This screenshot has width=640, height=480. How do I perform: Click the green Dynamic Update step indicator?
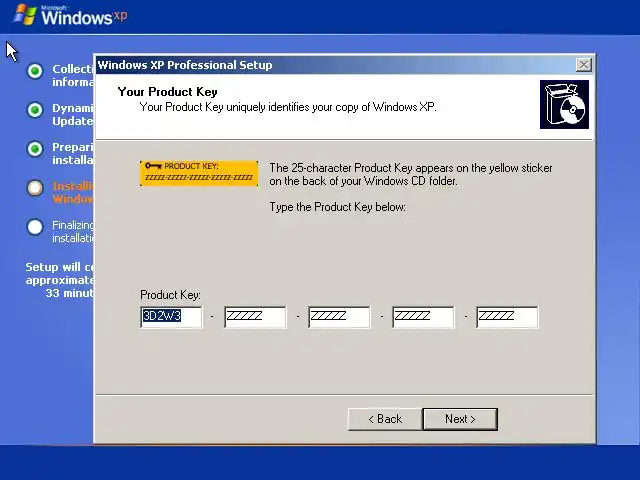pos(35,110)
